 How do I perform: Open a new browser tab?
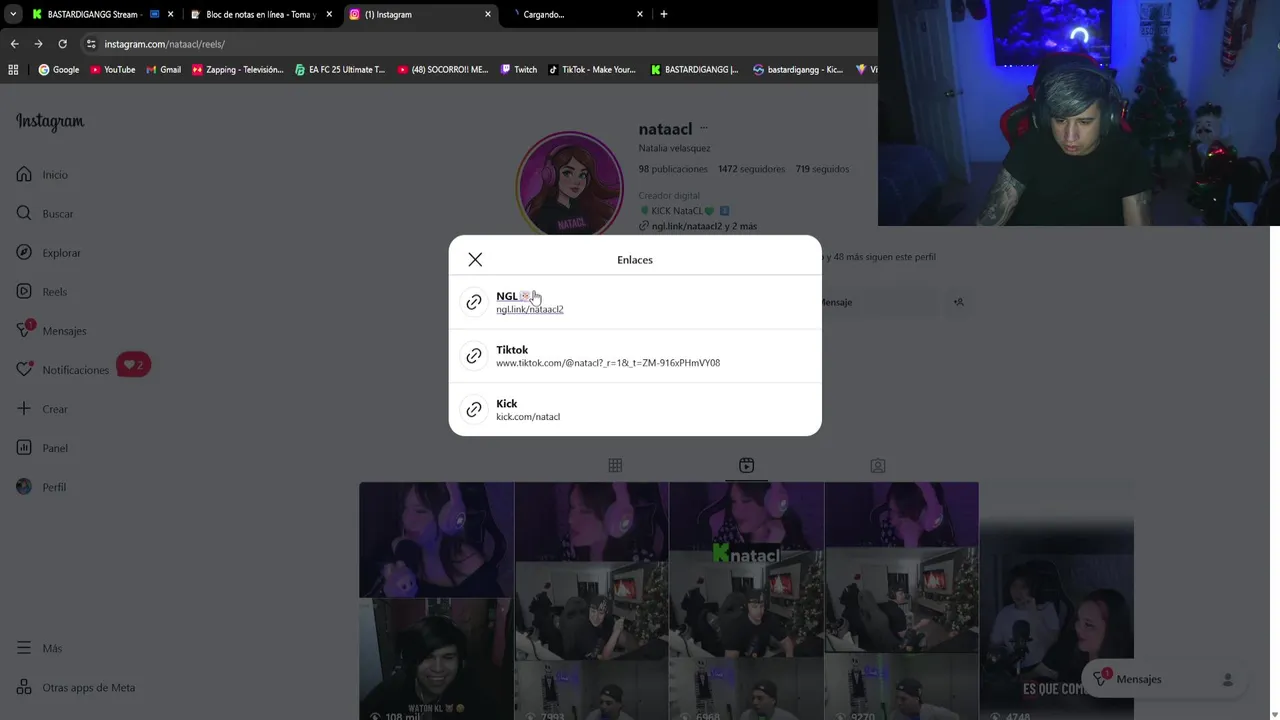(x=664, y=14)
